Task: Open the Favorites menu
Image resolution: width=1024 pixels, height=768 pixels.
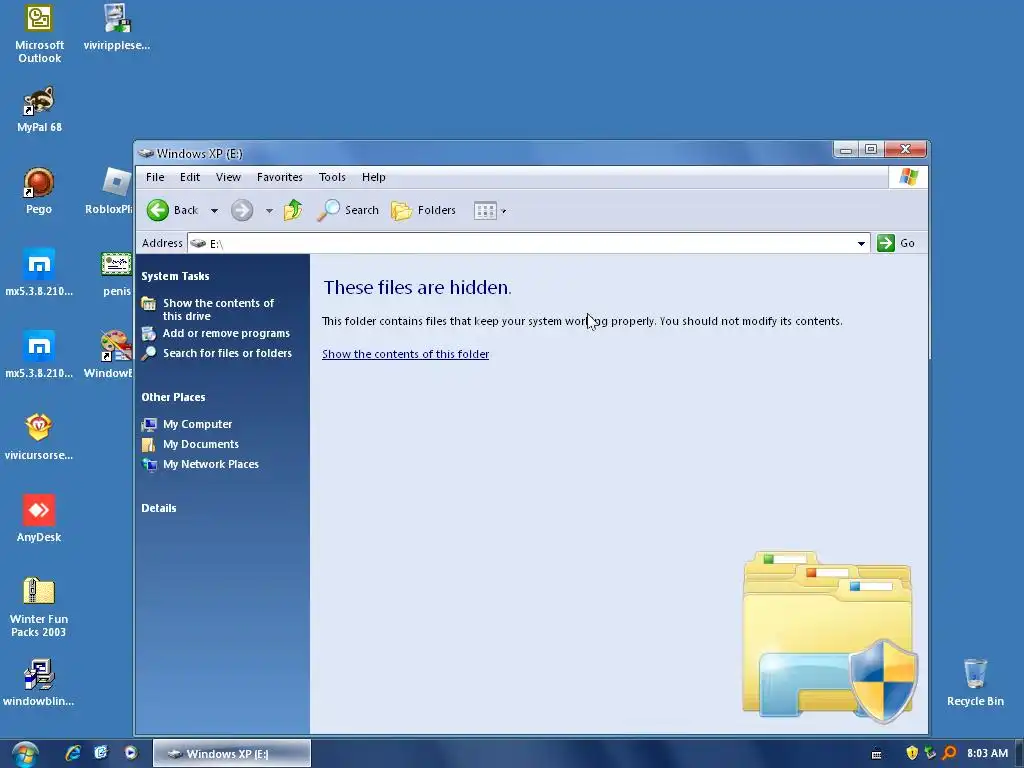Action: point(280,177)
